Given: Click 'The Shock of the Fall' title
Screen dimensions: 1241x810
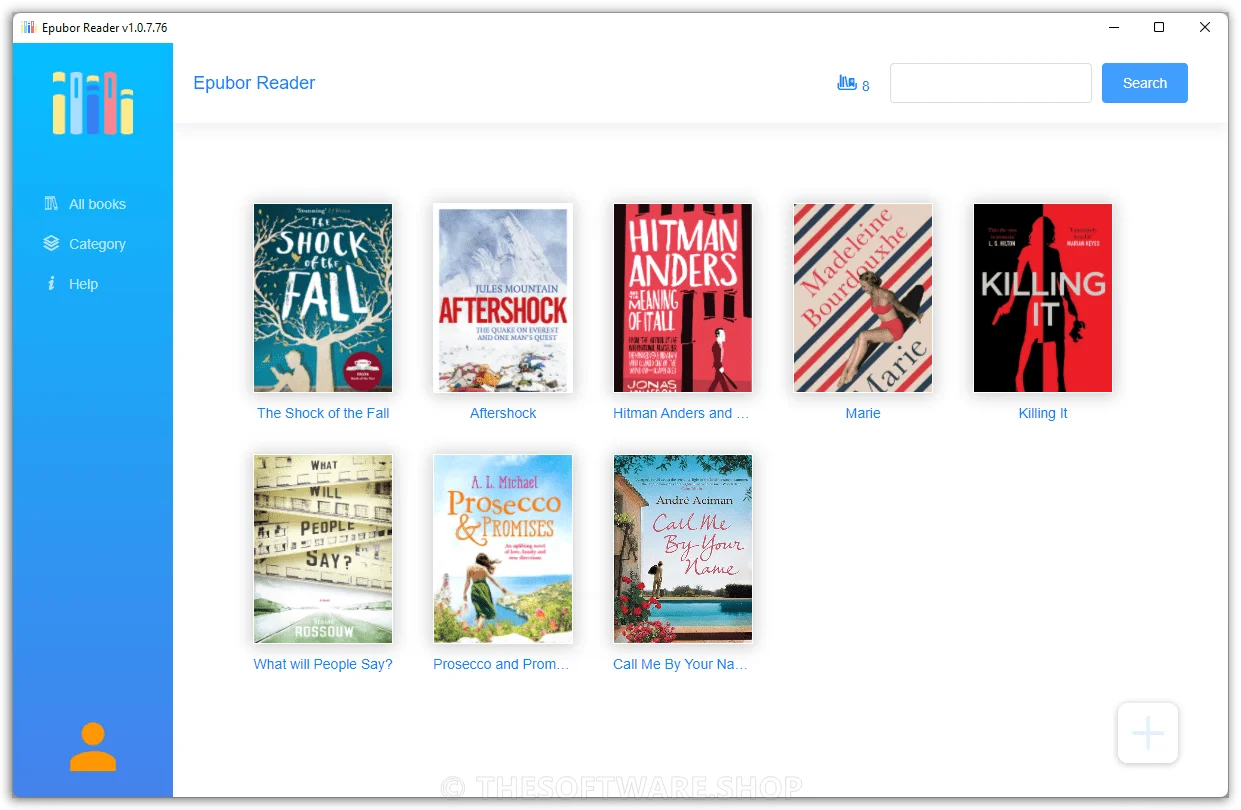Looking at the screenshot, I should tap(323, 413).
